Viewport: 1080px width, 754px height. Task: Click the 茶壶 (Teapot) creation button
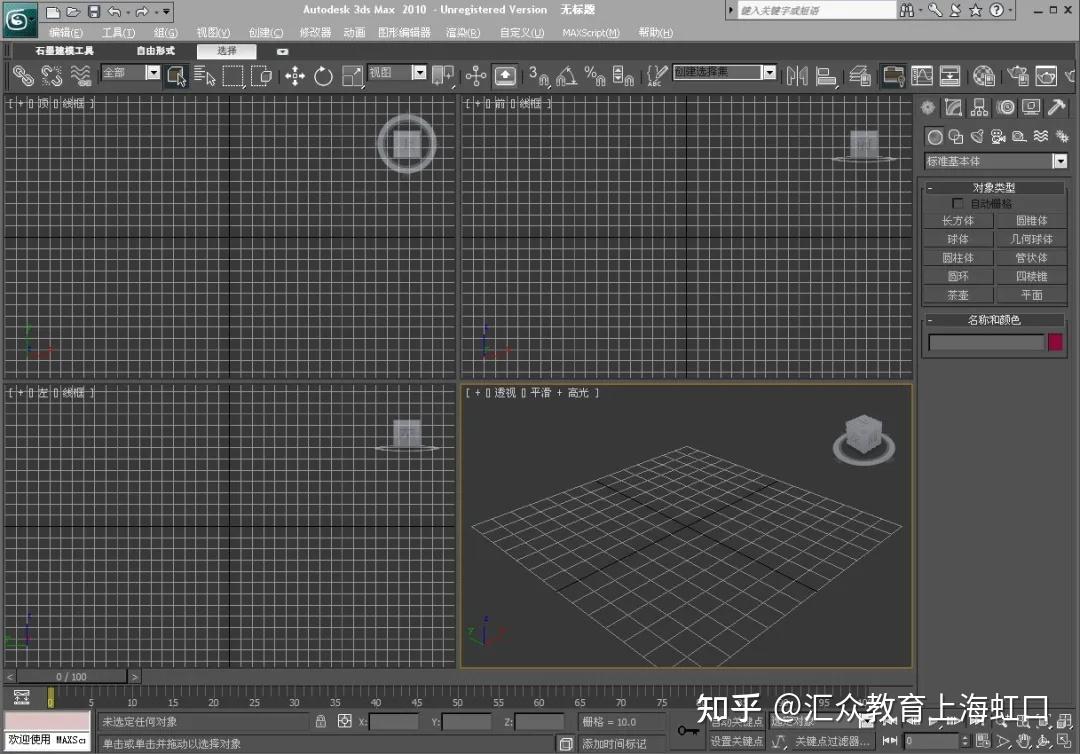point(957,294)
